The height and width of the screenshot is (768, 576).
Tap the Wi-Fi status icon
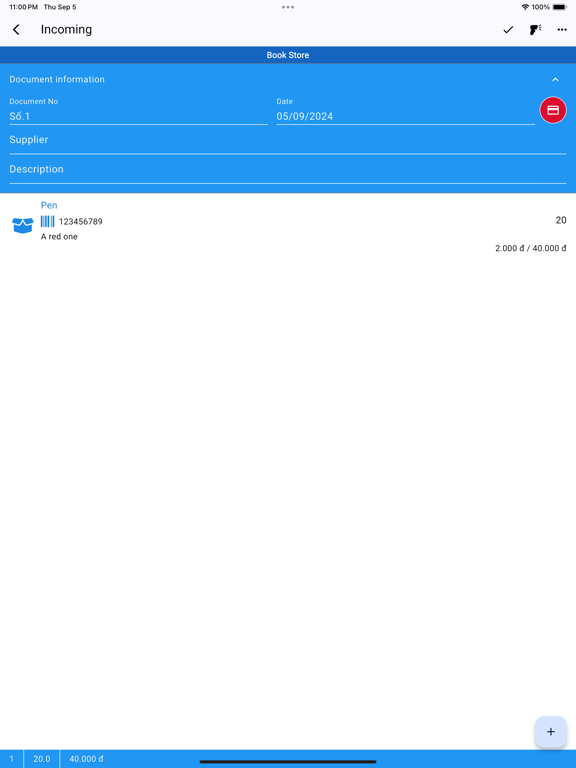point(525,7)
